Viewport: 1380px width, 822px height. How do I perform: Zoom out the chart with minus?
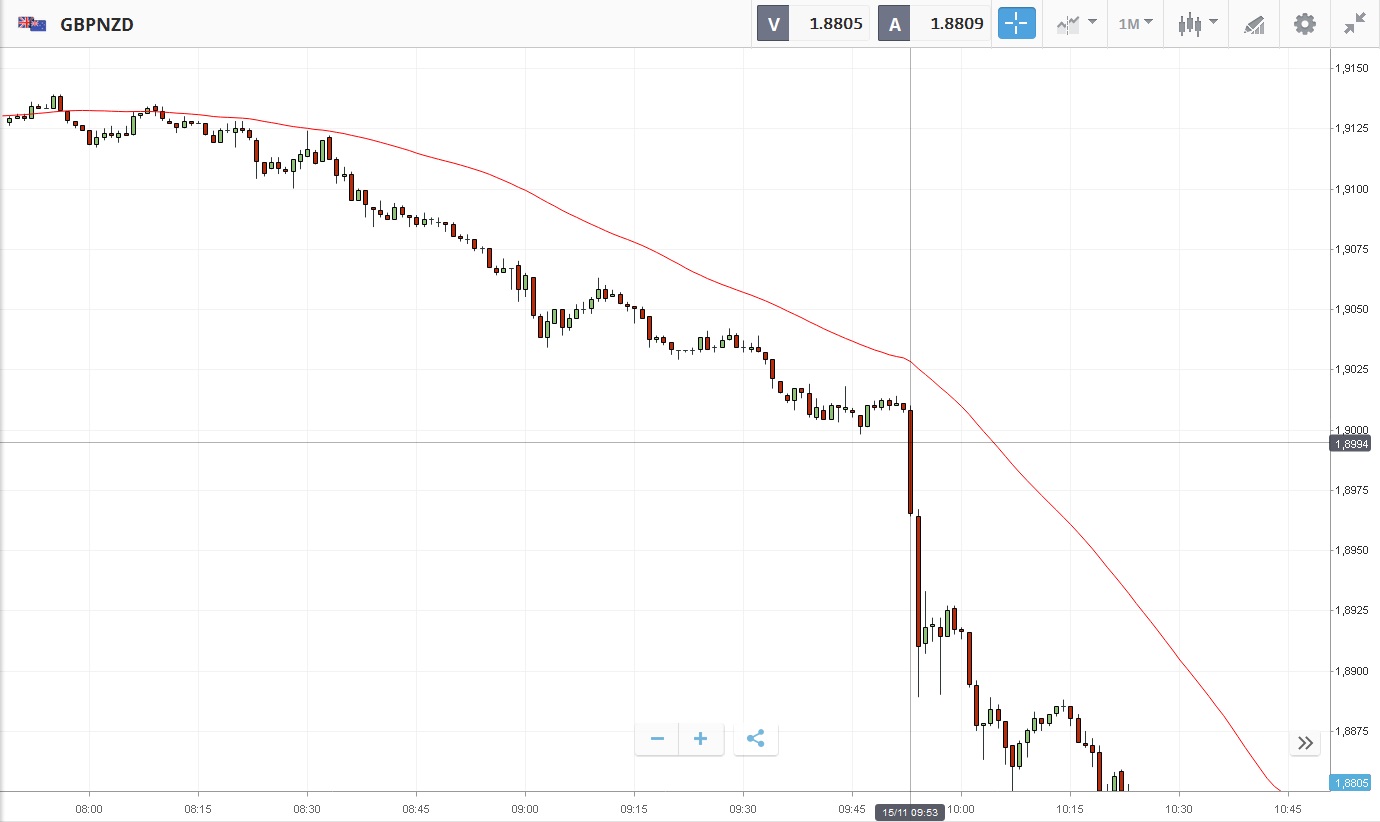click(x=657, y=739)
